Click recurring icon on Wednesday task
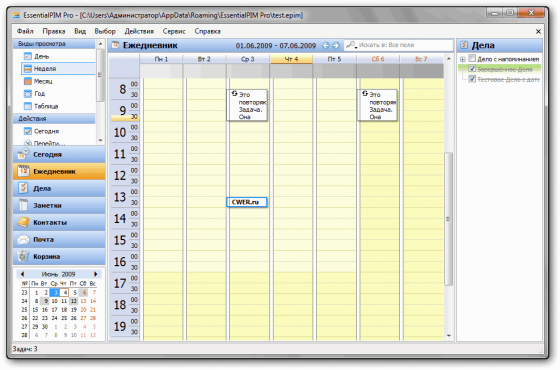 coord(234,94)
